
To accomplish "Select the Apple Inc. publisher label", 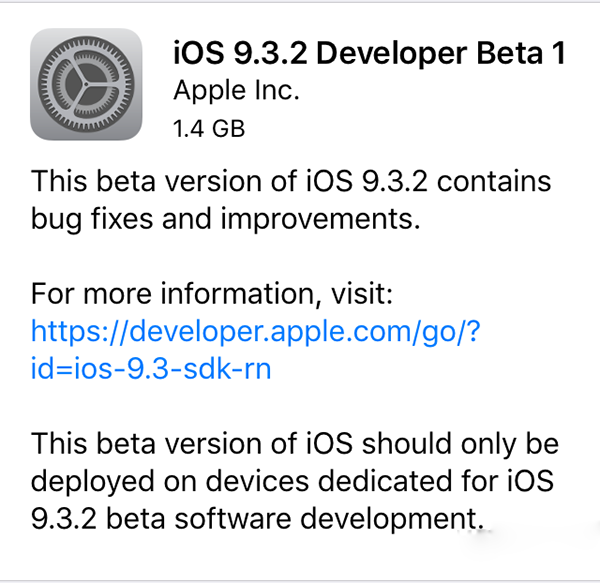I will click(x=236, y=90).
